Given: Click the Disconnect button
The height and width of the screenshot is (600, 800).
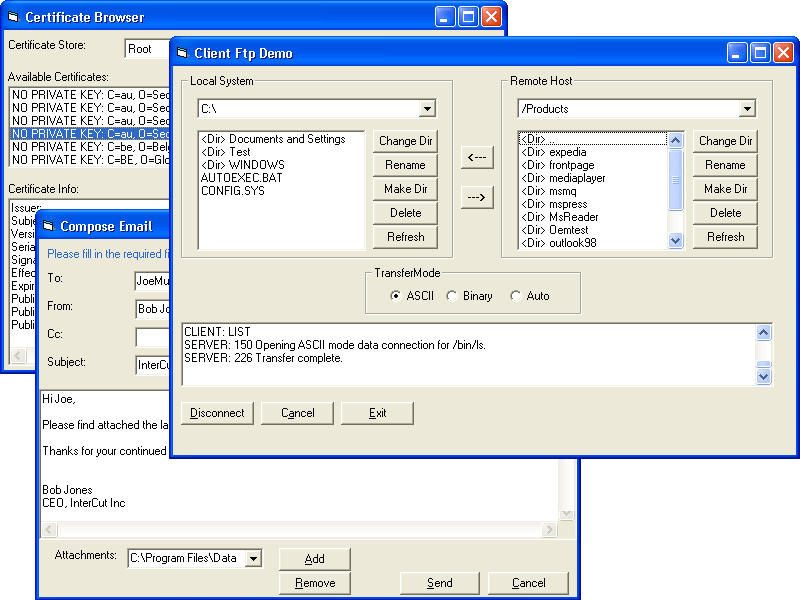Looking at the screenshot, I should coord(217,412).
